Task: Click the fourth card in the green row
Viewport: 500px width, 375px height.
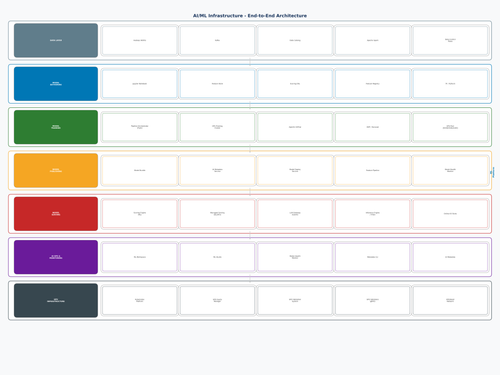Action: pos(373,127)
